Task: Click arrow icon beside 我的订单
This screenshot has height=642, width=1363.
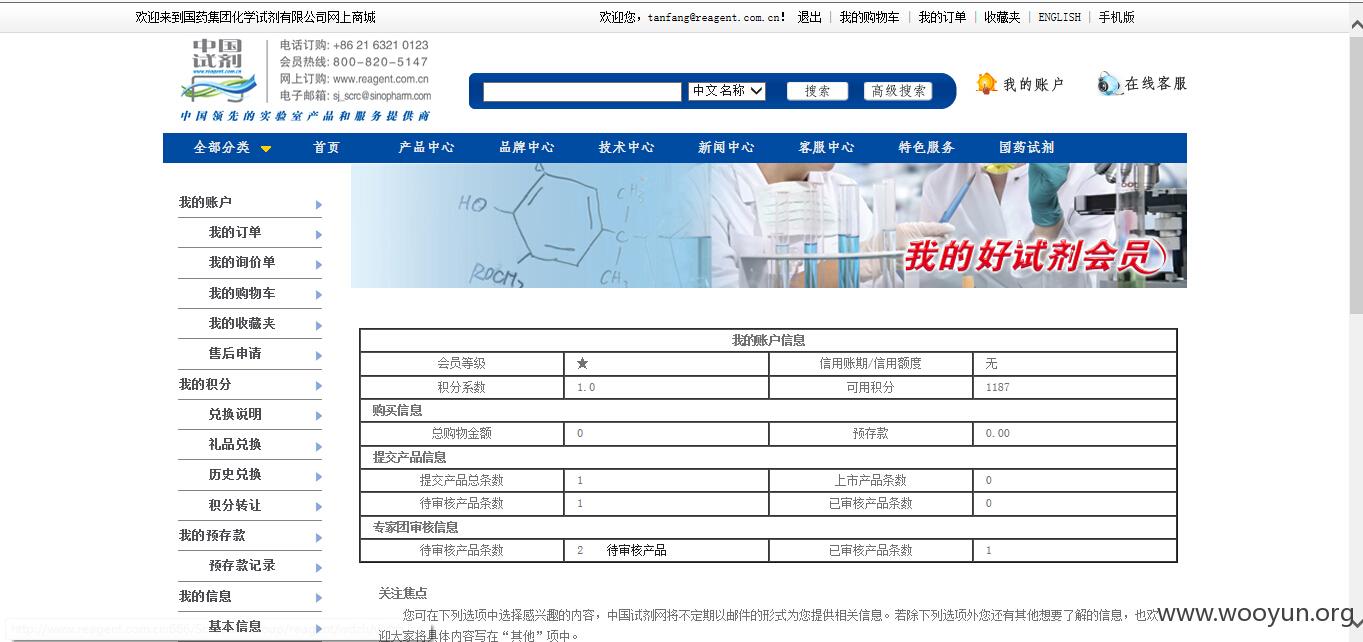Action: [x=319, y=236]
